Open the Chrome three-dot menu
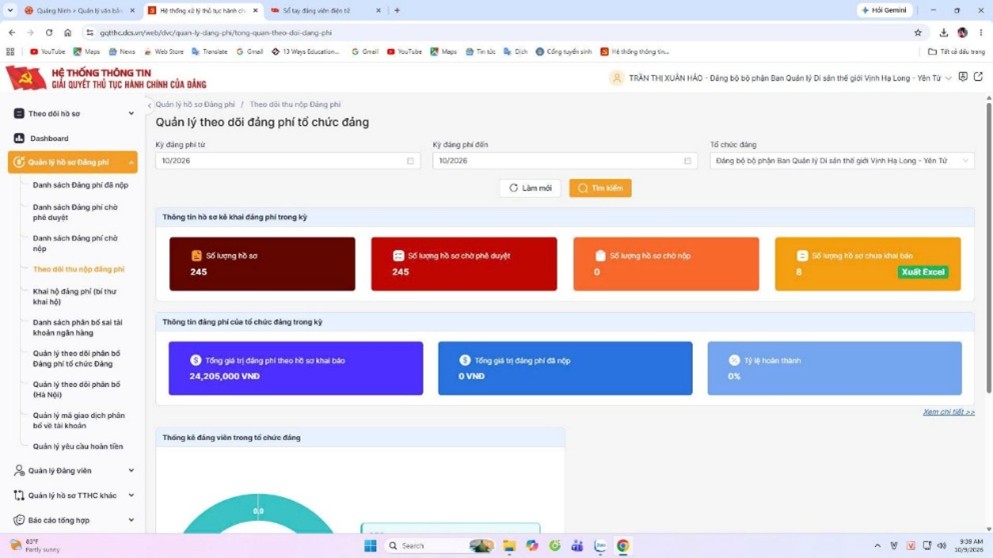Viewport: 993px width, 558px height. tap(981, 32)
